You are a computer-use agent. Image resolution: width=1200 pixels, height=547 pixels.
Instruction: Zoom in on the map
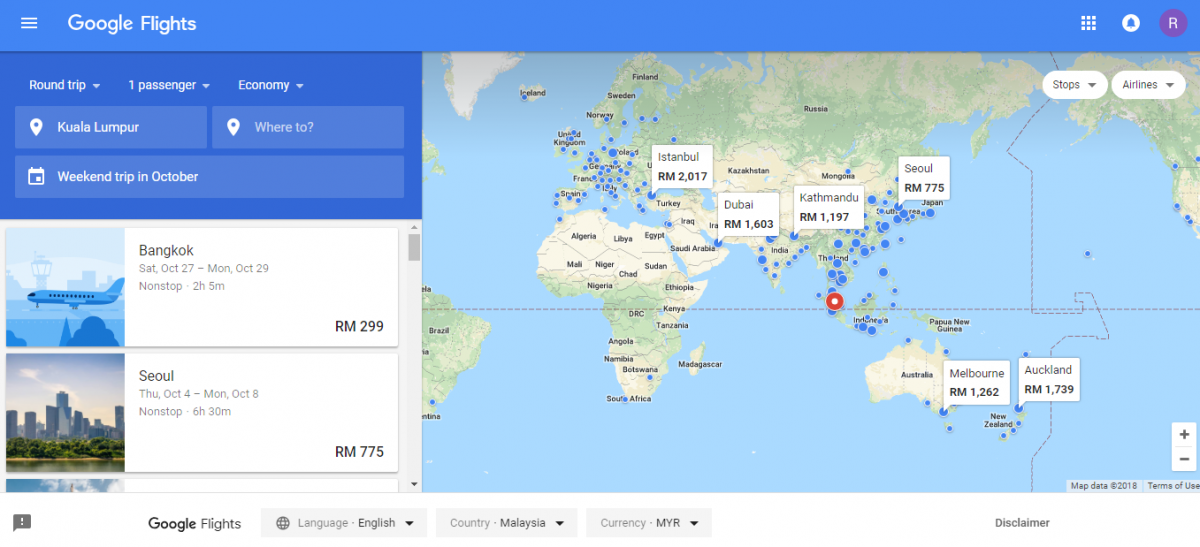click(x=1185, y=434)
